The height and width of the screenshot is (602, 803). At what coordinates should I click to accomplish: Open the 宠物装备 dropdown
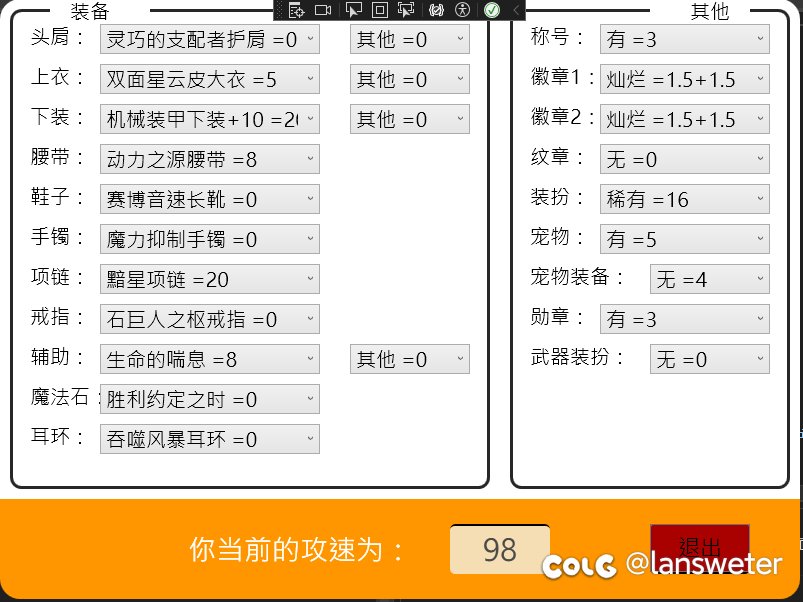pyautogui.click(x=709, y=279)
